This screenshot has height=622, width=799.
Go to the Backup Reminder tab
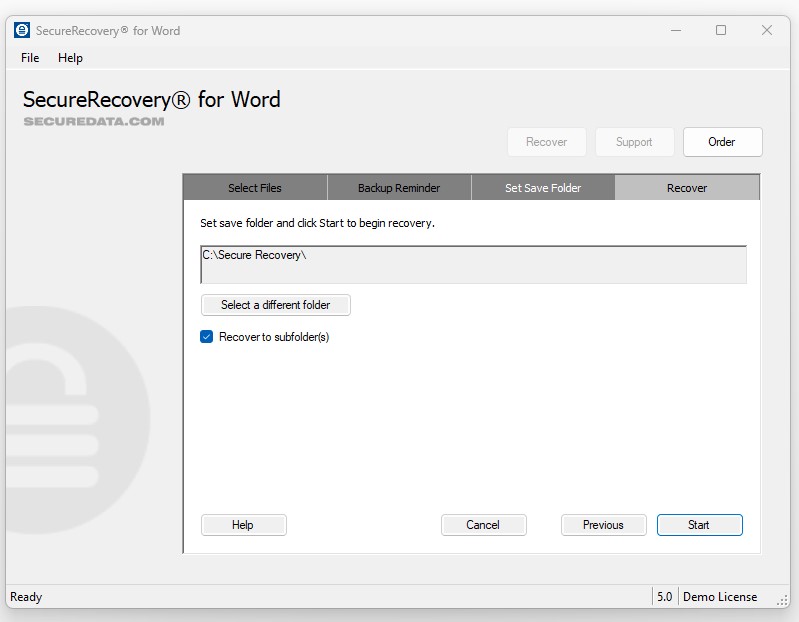coord(399,188)
